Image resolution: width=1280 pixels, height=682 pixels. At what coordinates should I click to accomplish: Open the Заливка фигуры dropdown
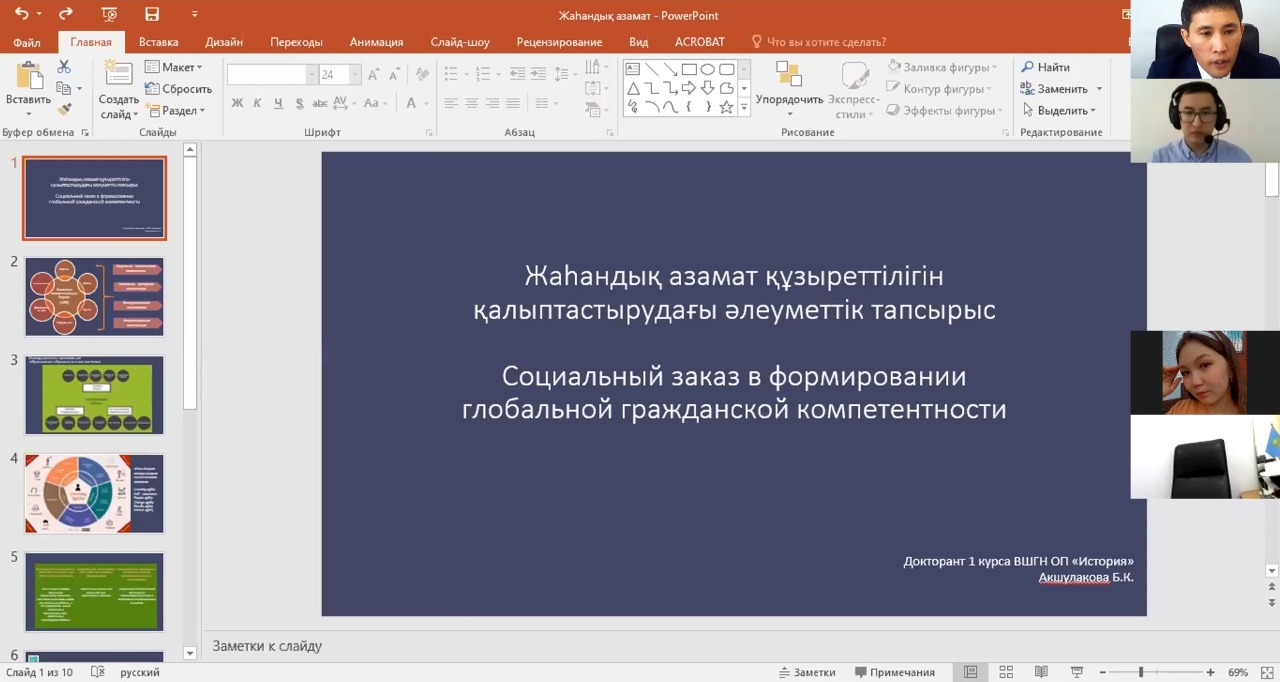tap(944, 67)
